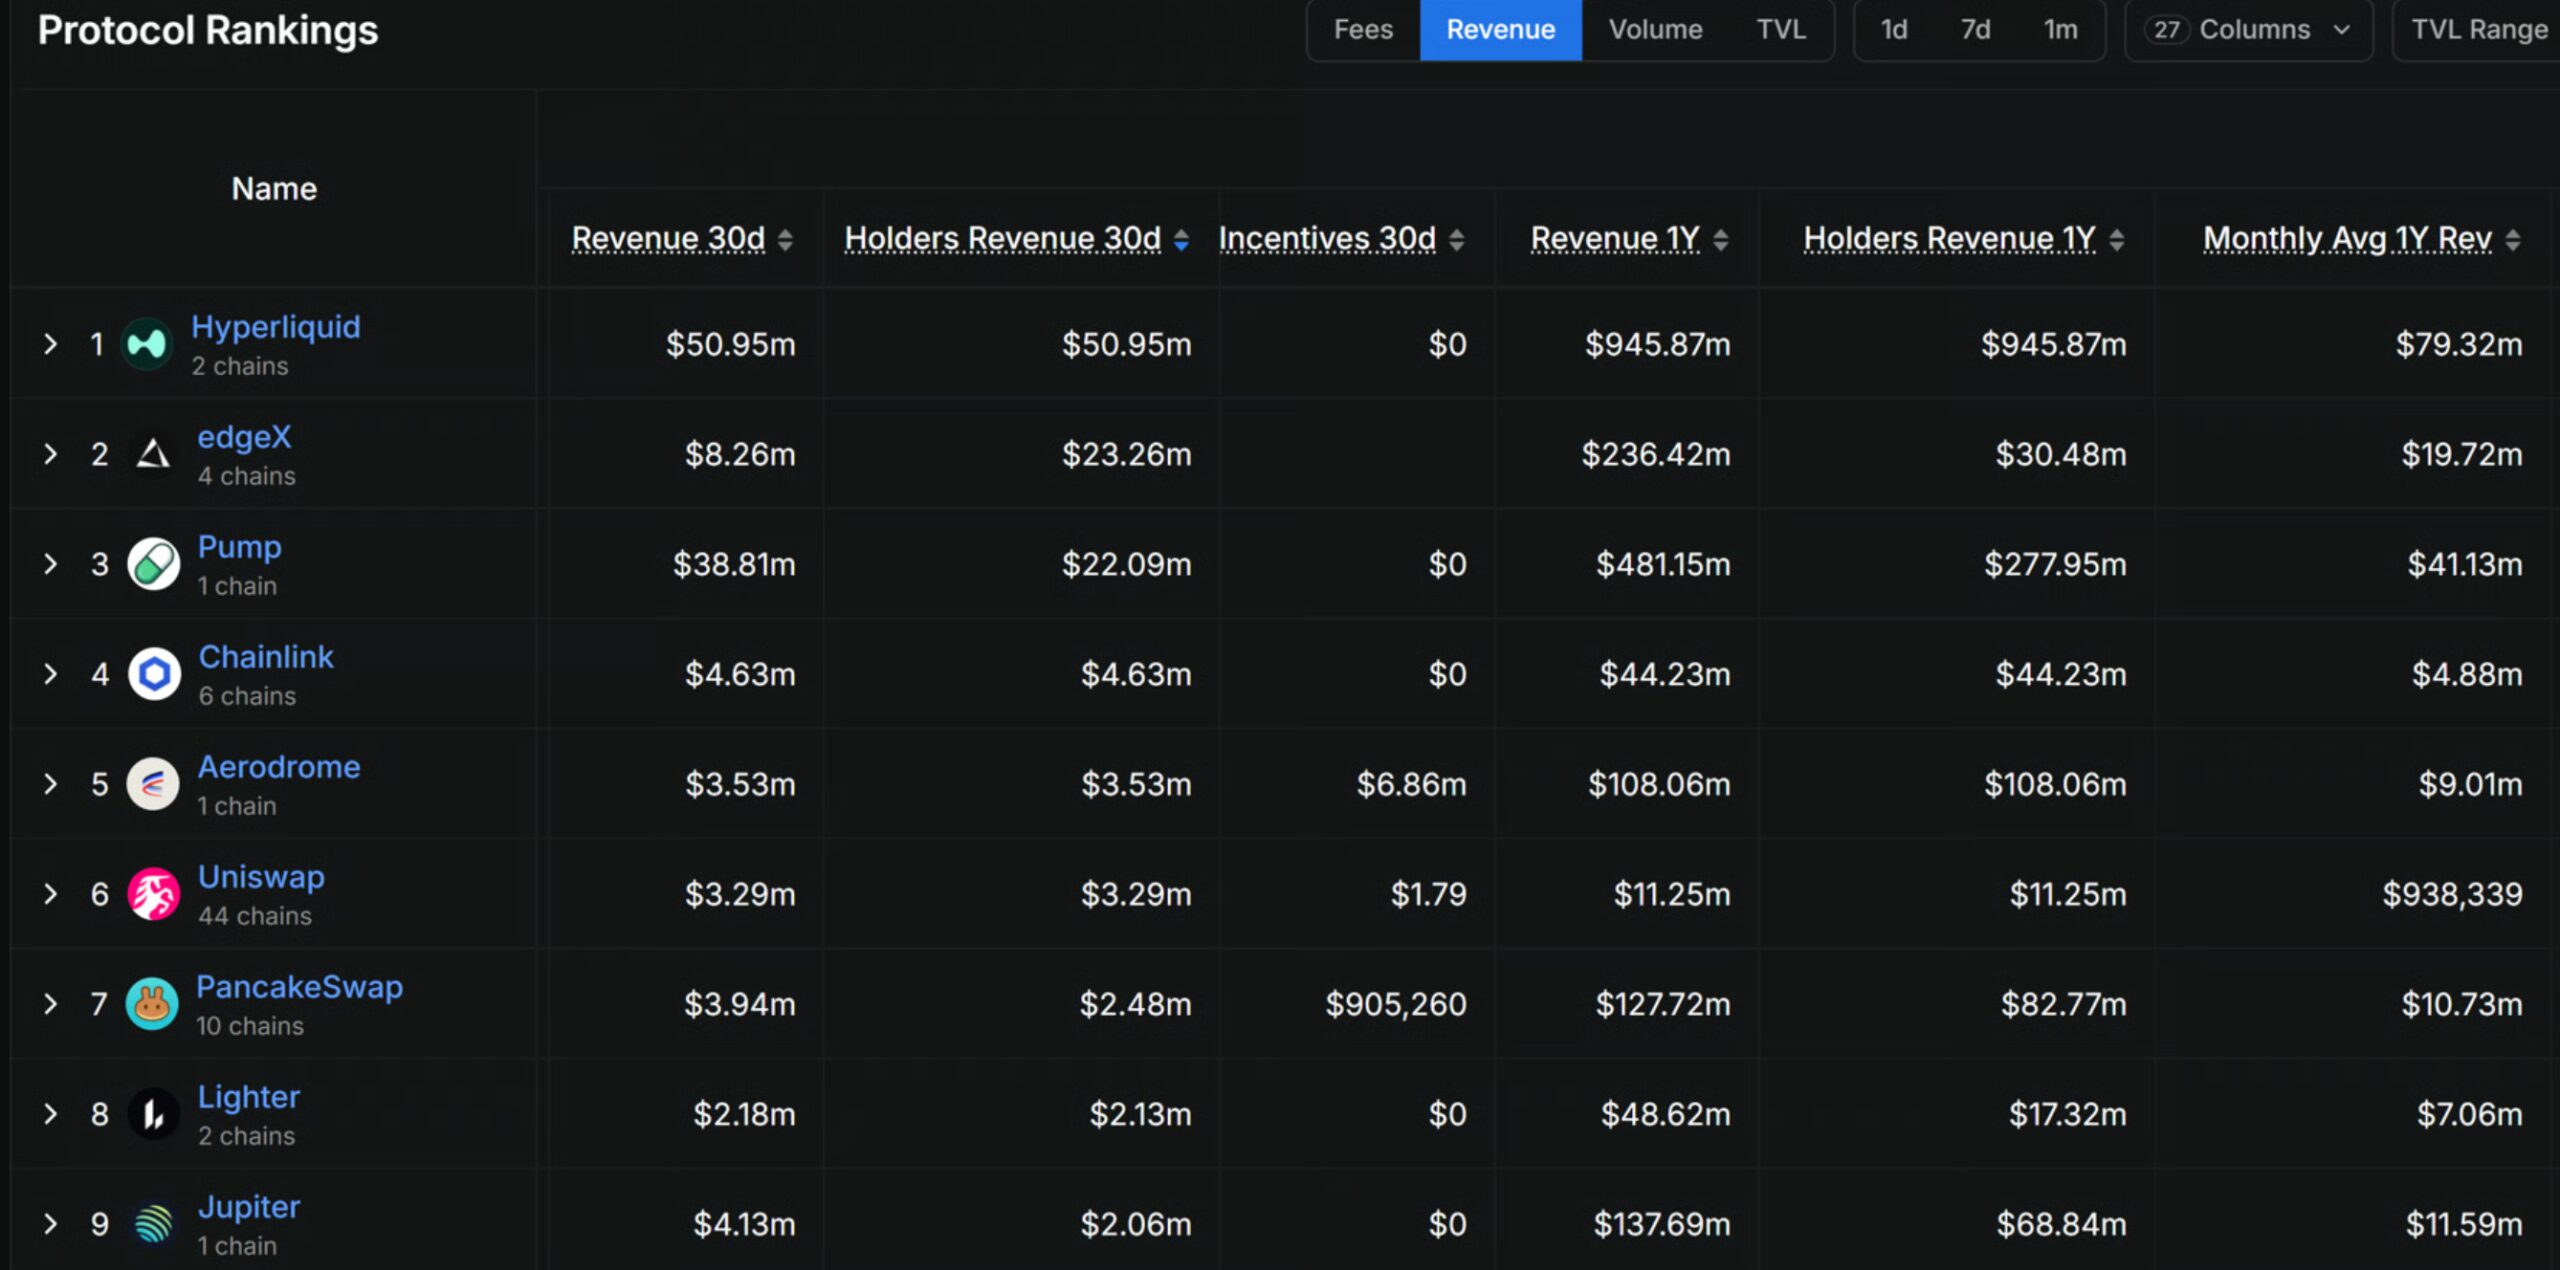Click the Aerodrome logo icon
Viewport: 2560px width, 1270px height.
click(153, 784)
